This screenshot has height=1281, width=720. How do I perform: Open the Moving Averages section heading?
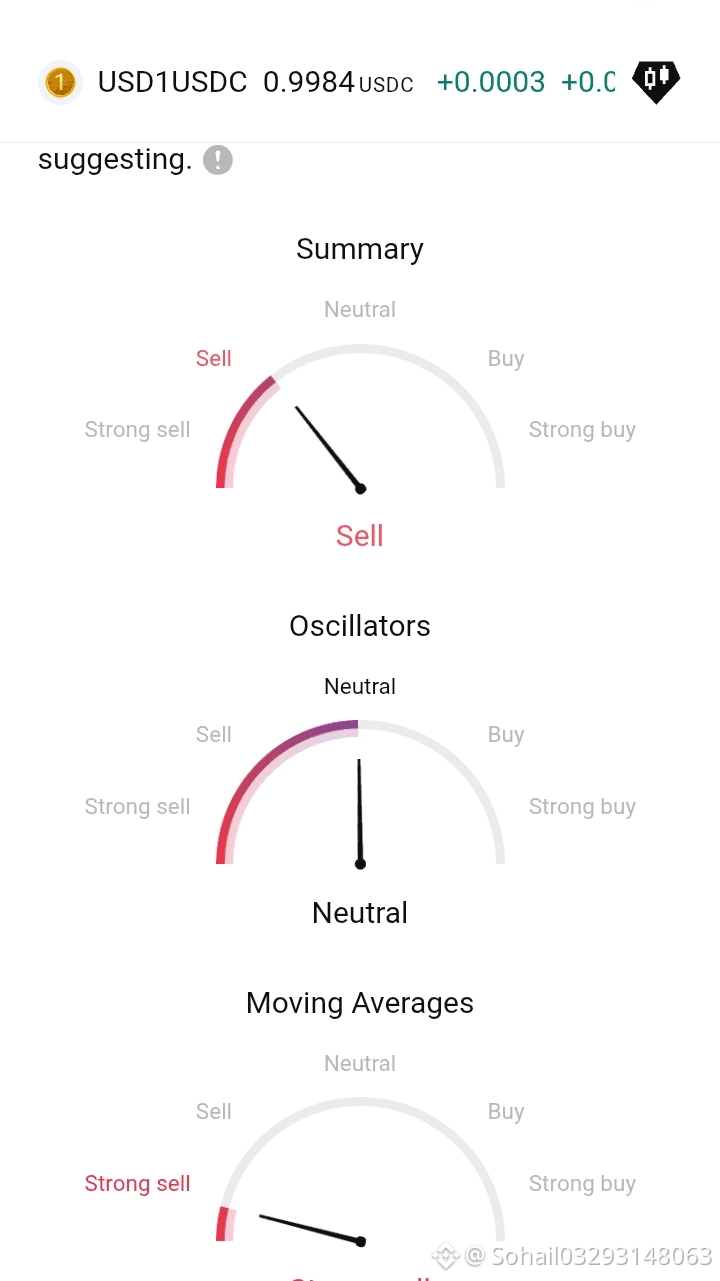360,1003
